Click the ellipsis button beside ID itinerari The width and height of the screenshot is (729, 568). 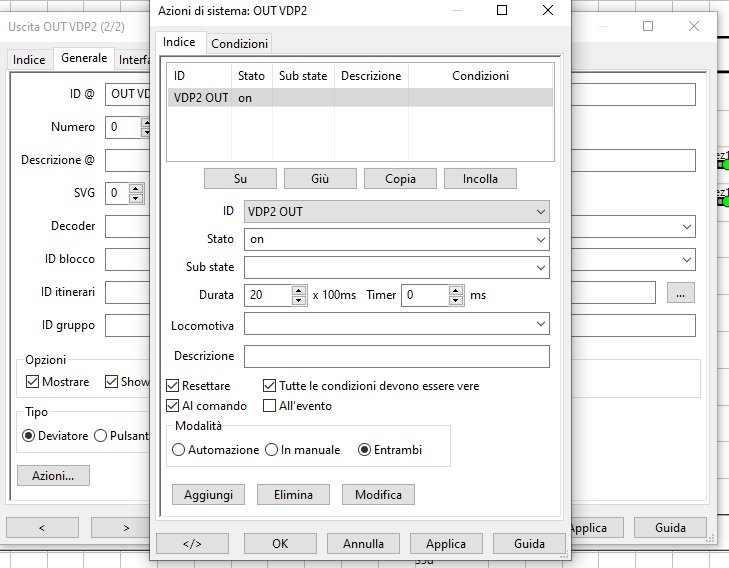[680, 293]
